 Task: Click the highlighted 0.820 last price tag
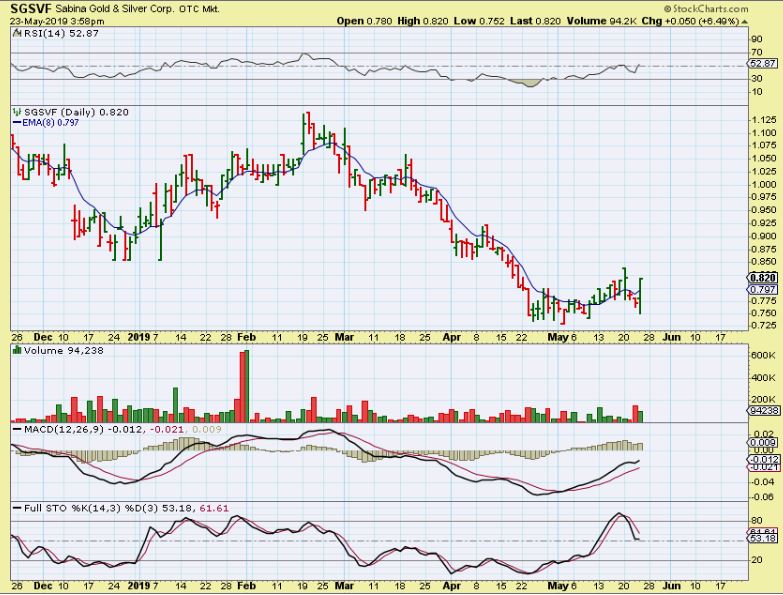click(762, 277)
